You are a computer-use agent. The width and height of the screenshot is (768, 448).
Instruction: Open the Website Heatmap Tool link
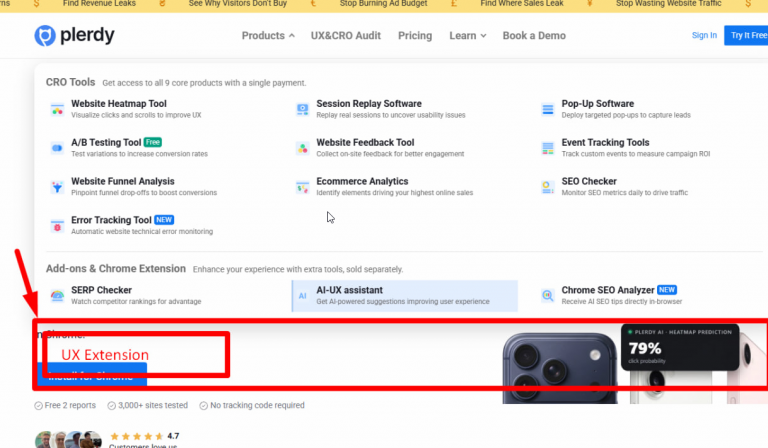click(x=119, y=104)
